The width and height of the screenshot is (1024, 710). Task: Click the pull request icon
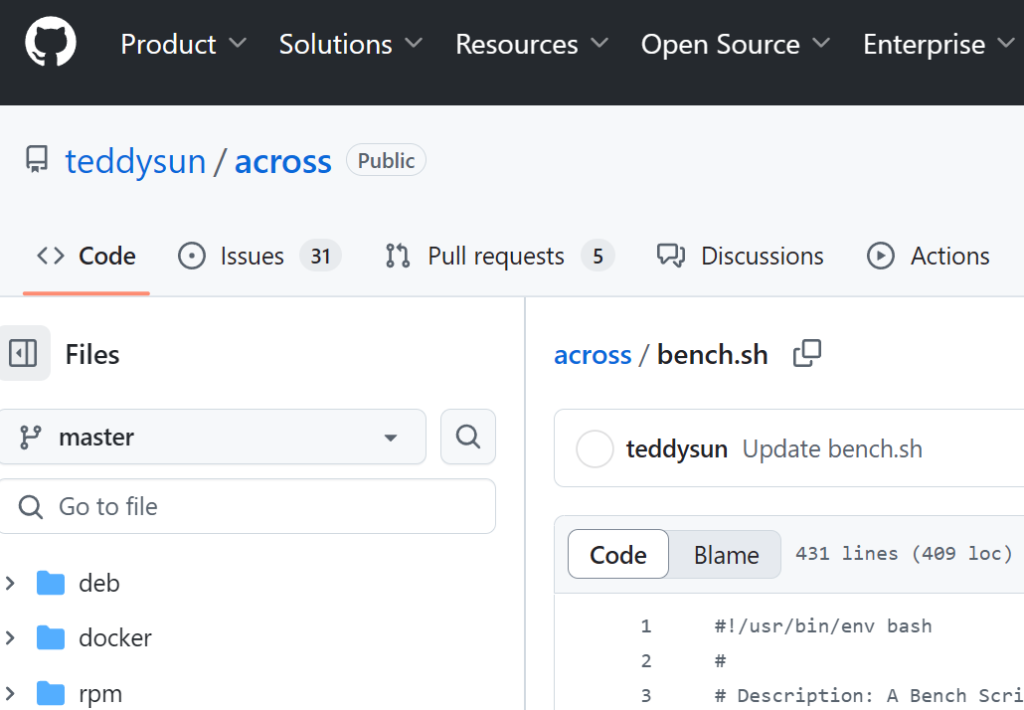[x=397, y=256]
